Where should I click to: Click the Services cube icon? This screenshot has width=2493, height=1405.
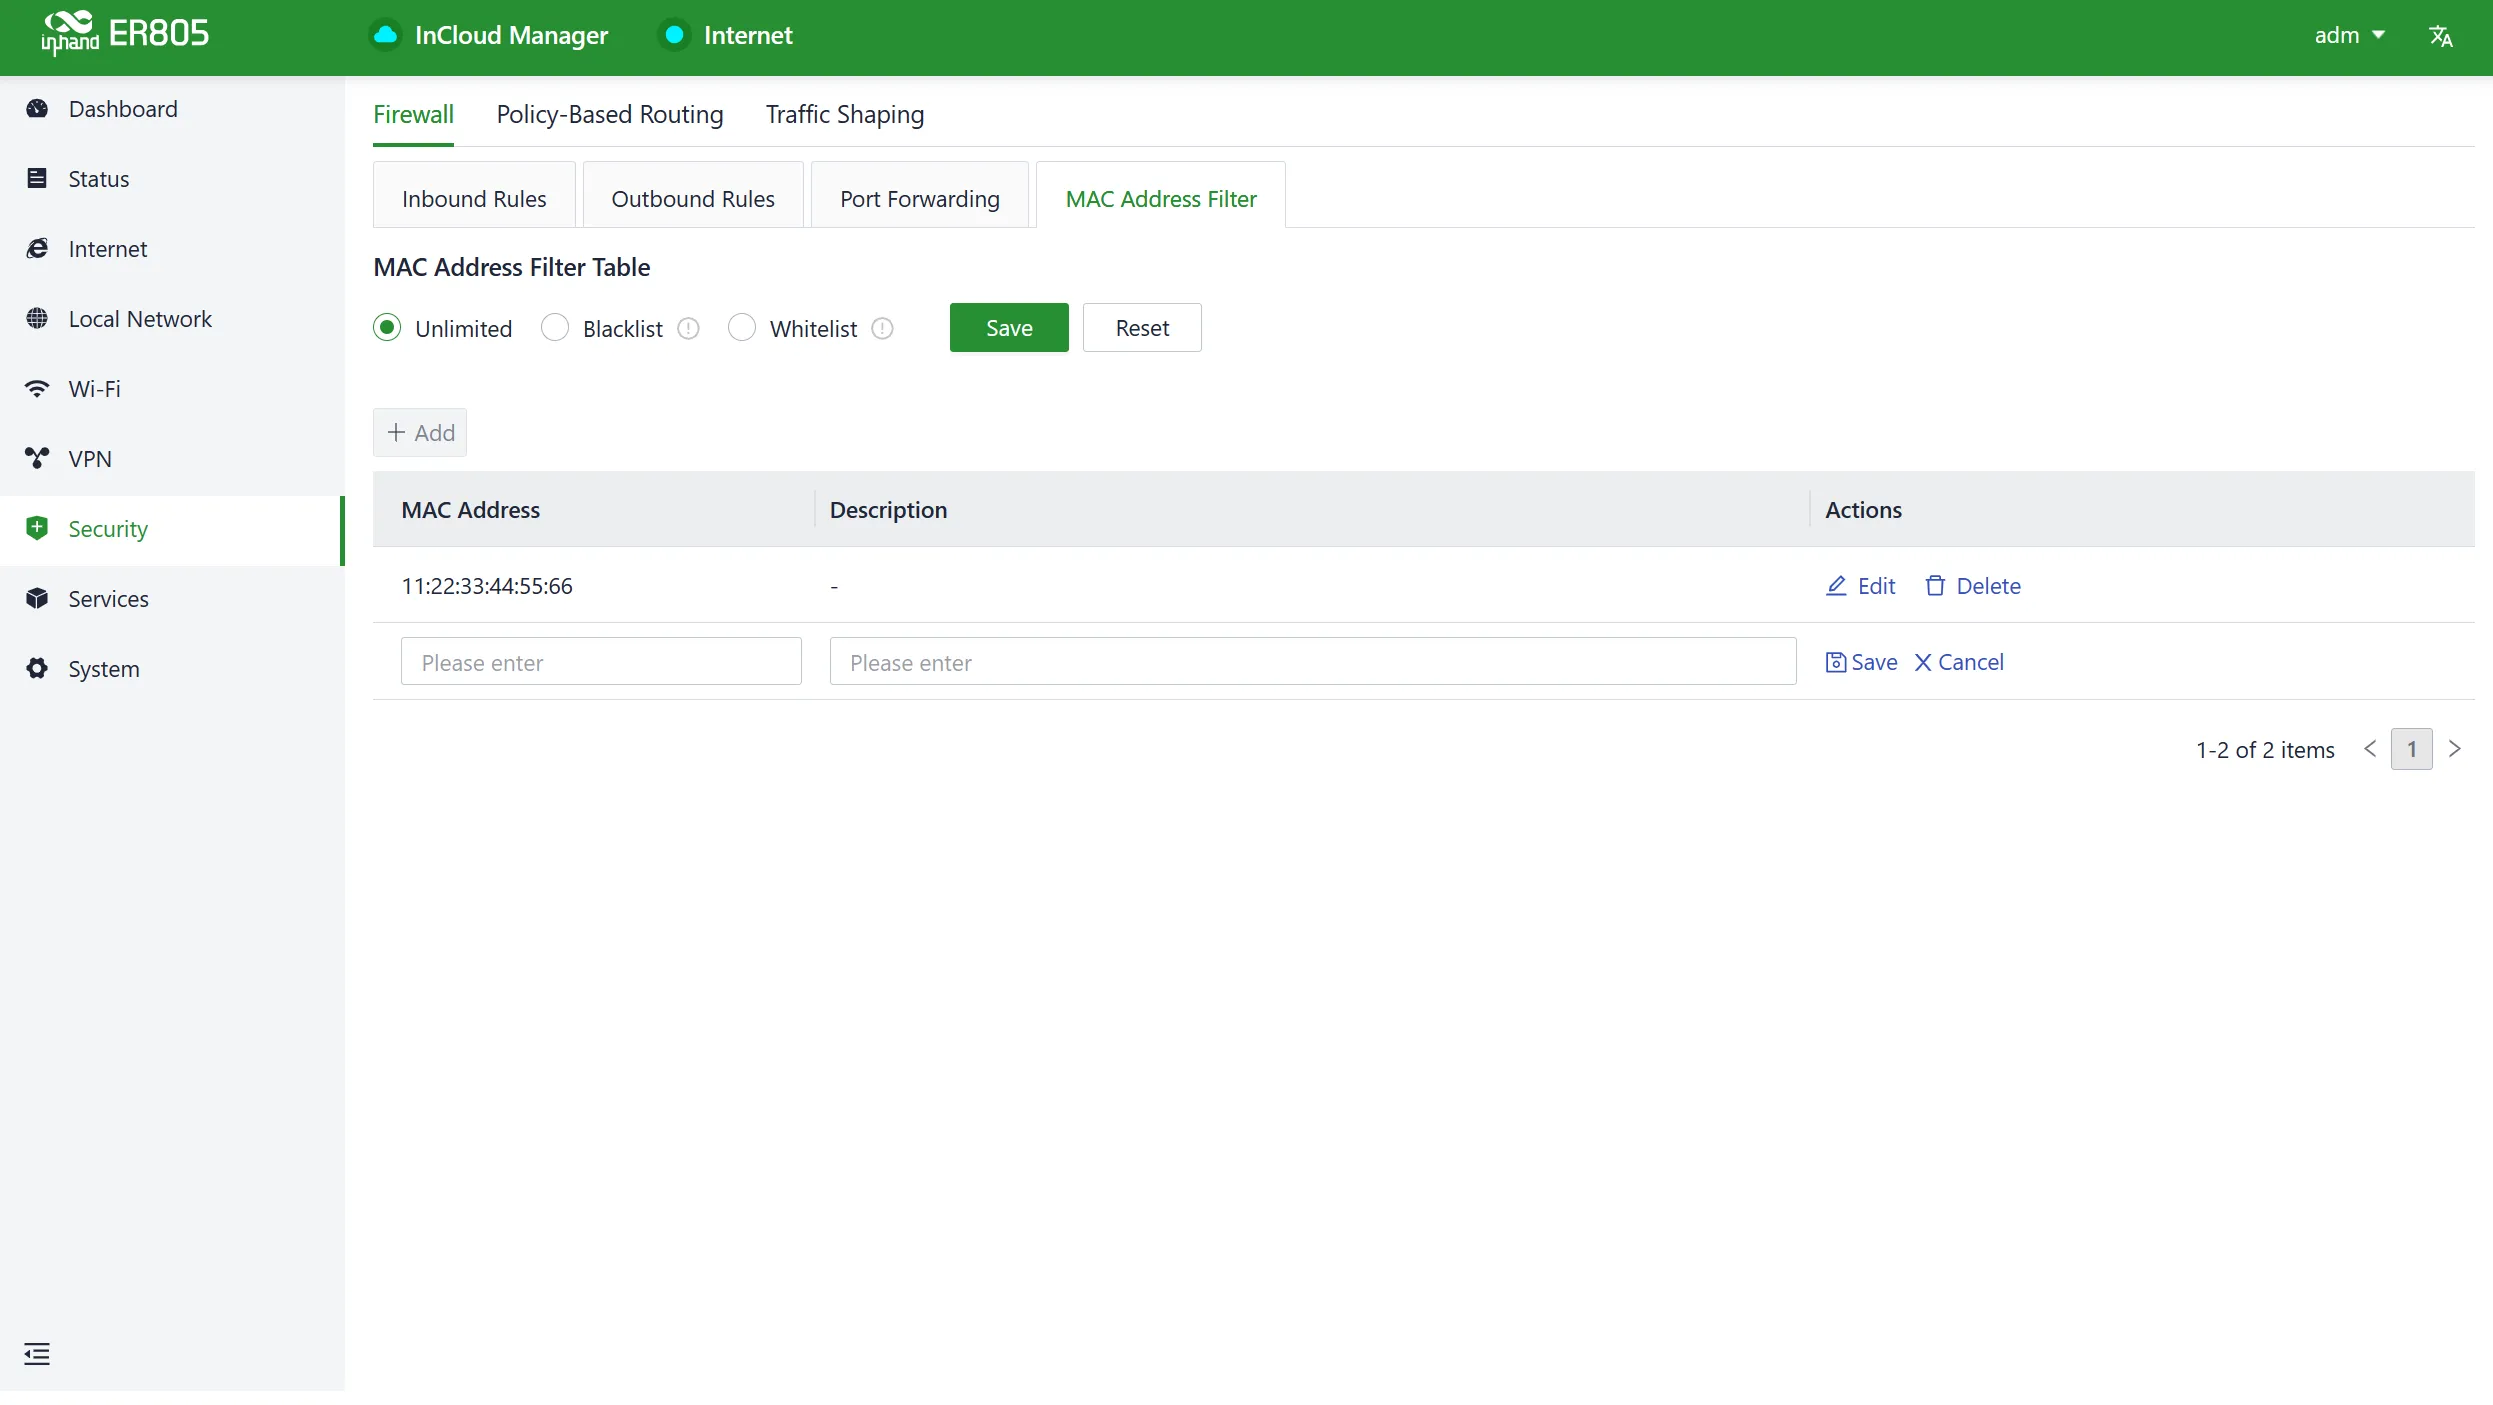[37, 599]
